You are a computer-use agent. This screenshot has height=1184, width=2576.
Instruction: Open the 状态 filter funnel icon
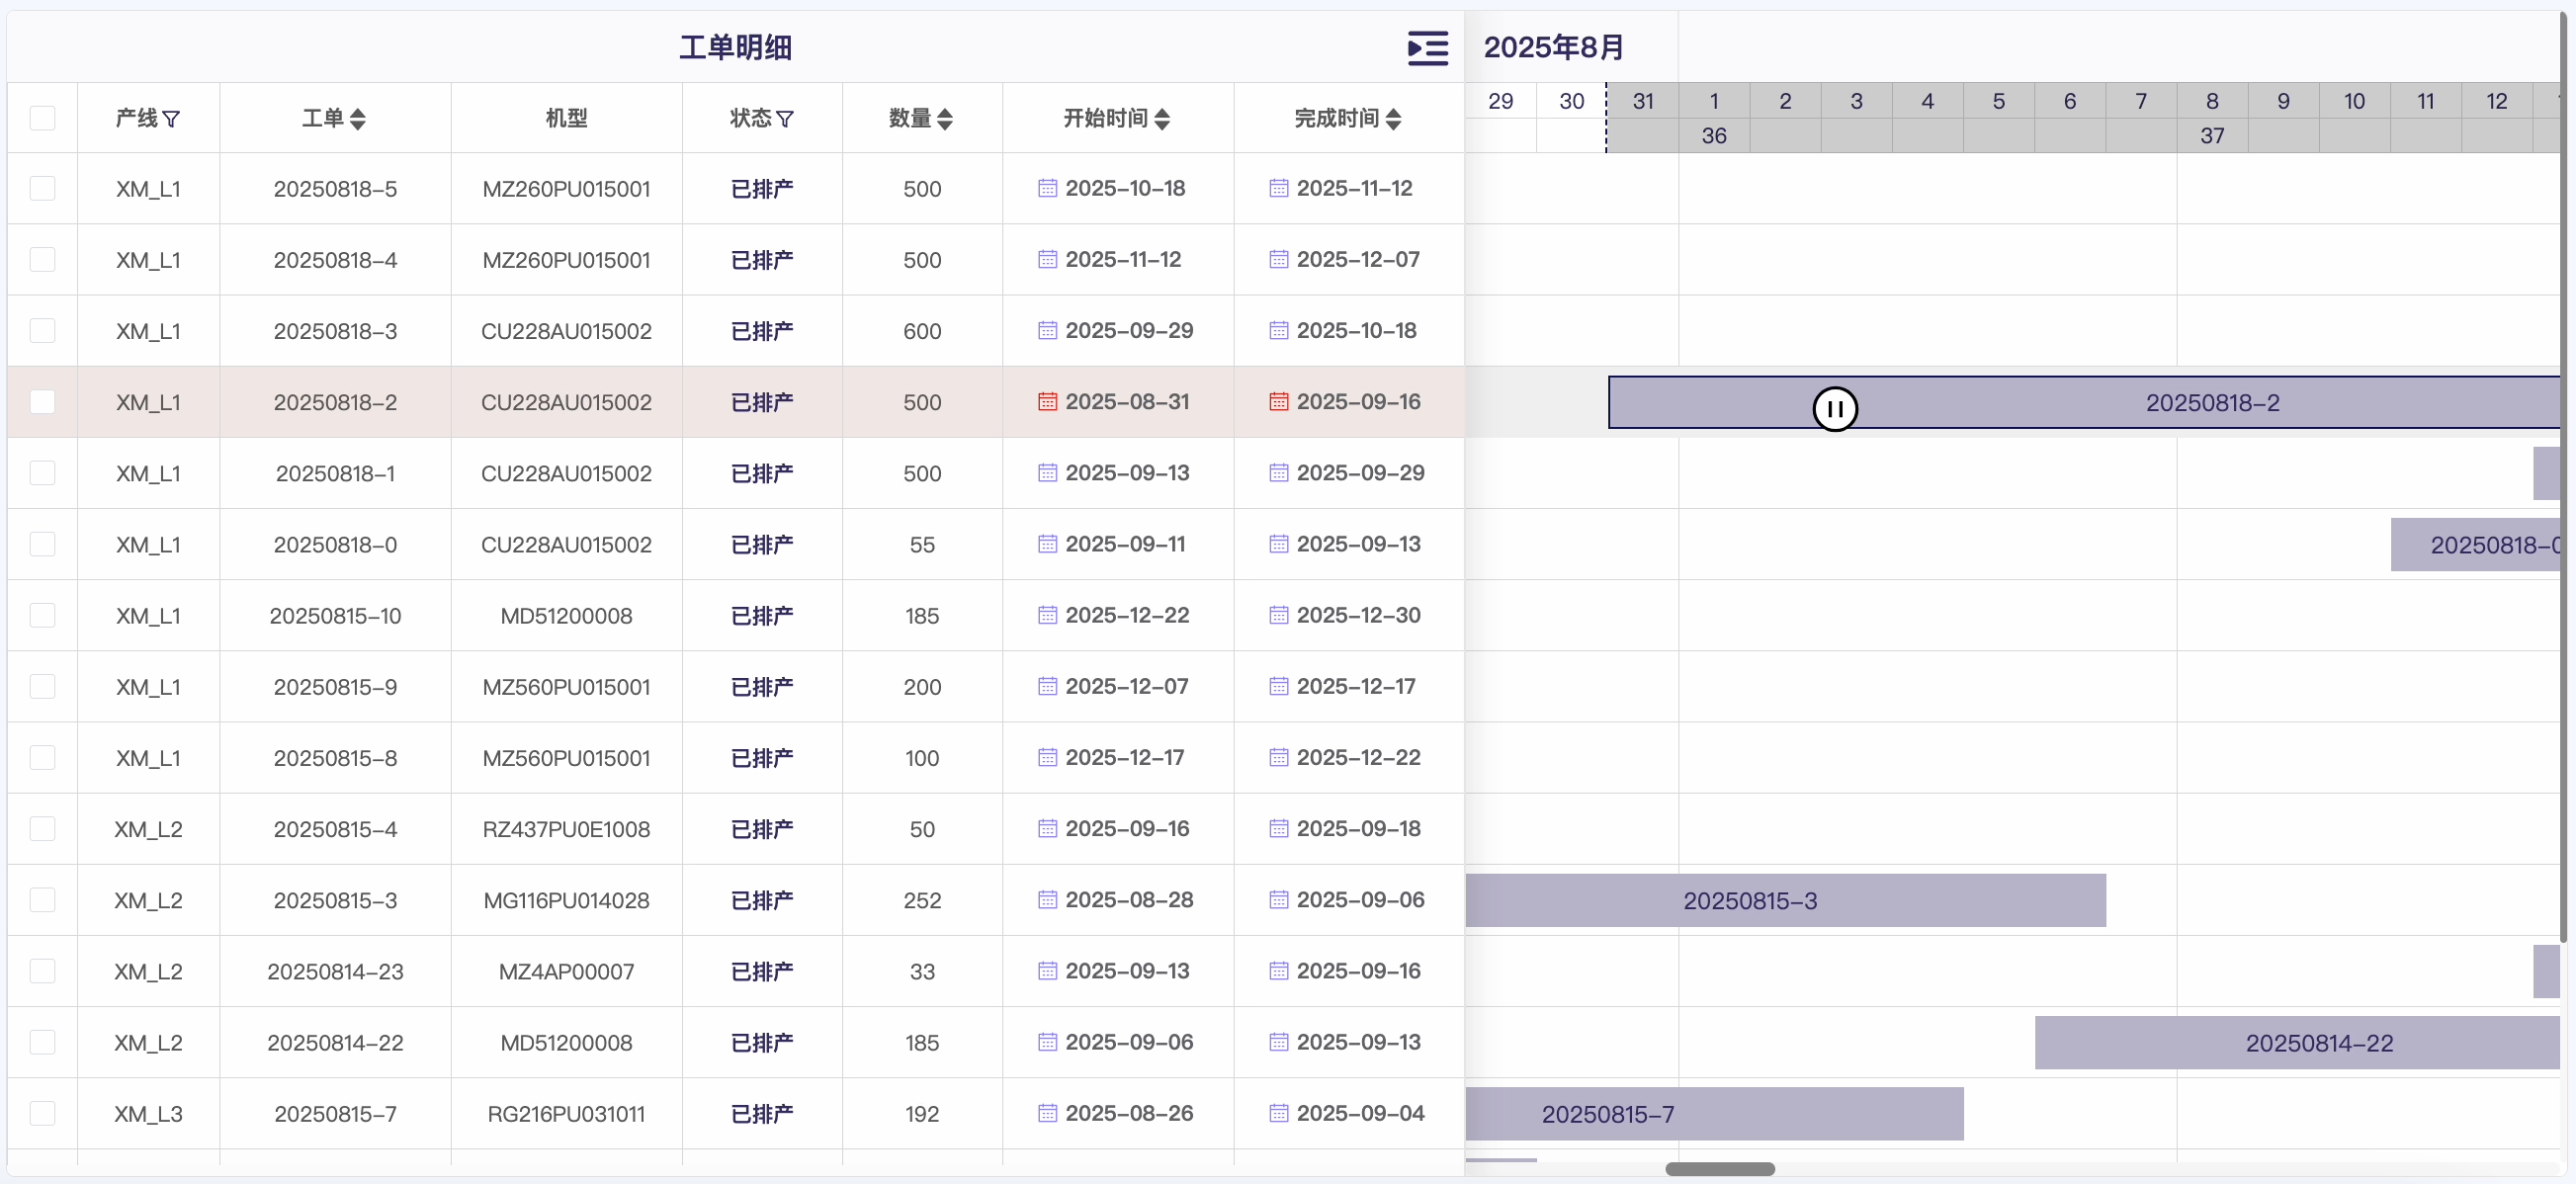785,119
